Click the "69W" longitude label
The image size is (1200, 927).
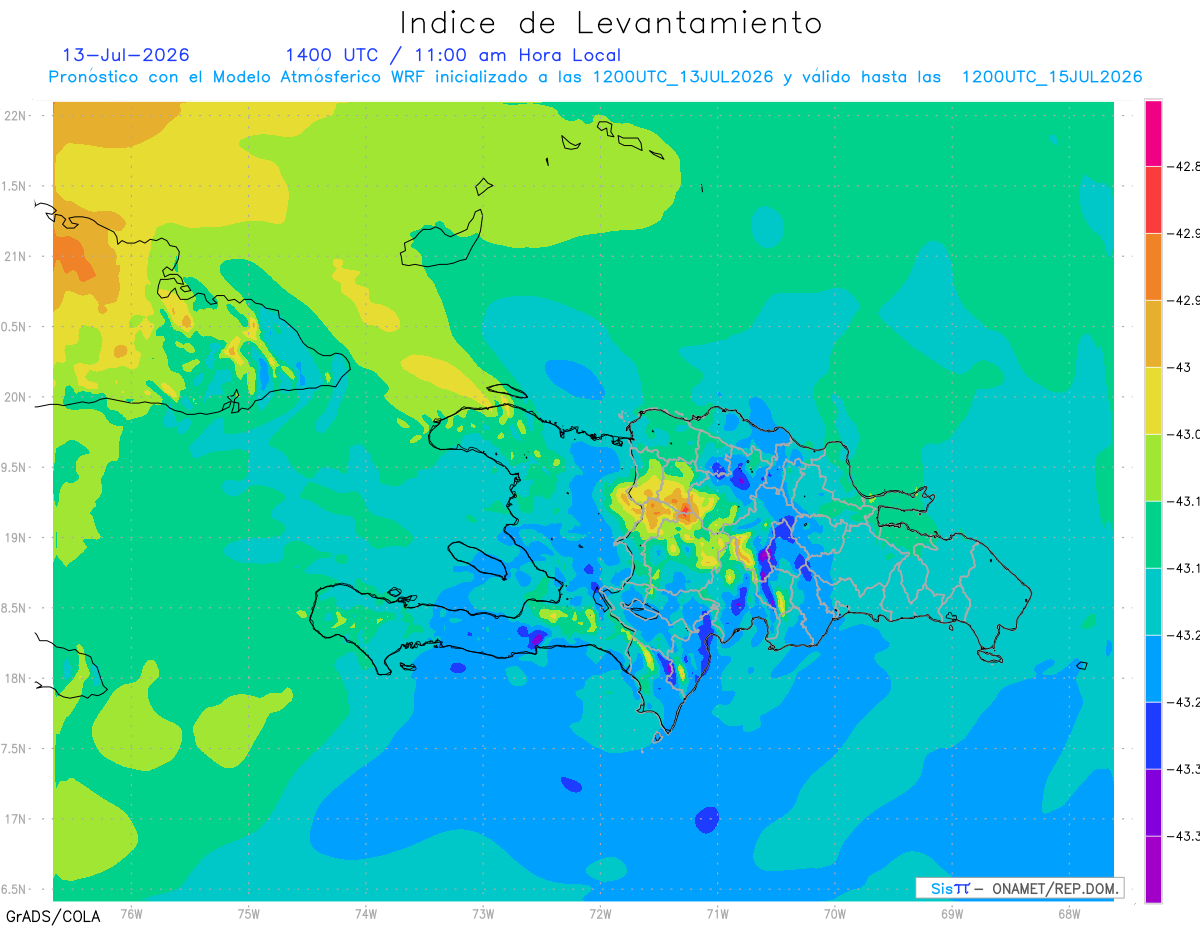click(952, 913)
